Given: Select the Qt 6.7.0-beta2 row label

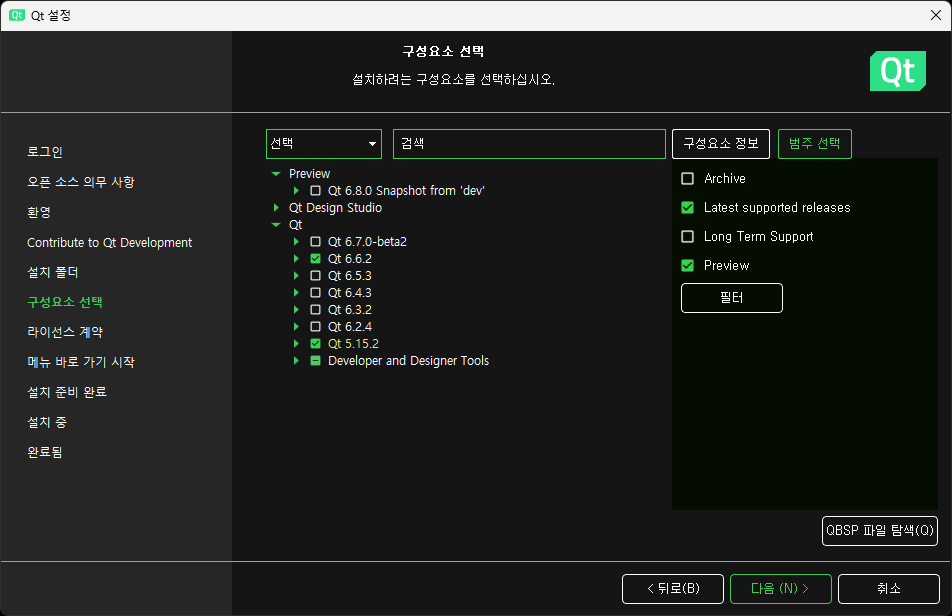Looking at the screenshot, I should click(x=367, y=242).
